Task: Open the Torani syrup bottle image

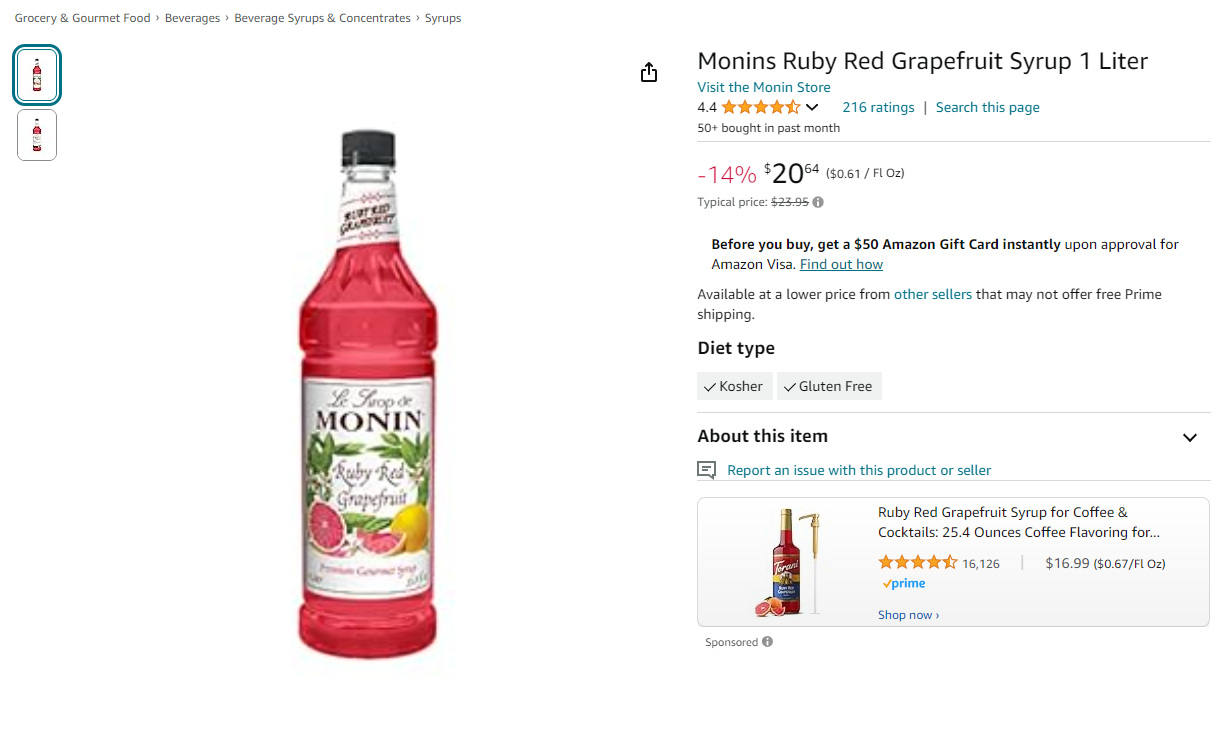Action: (789, 561)
